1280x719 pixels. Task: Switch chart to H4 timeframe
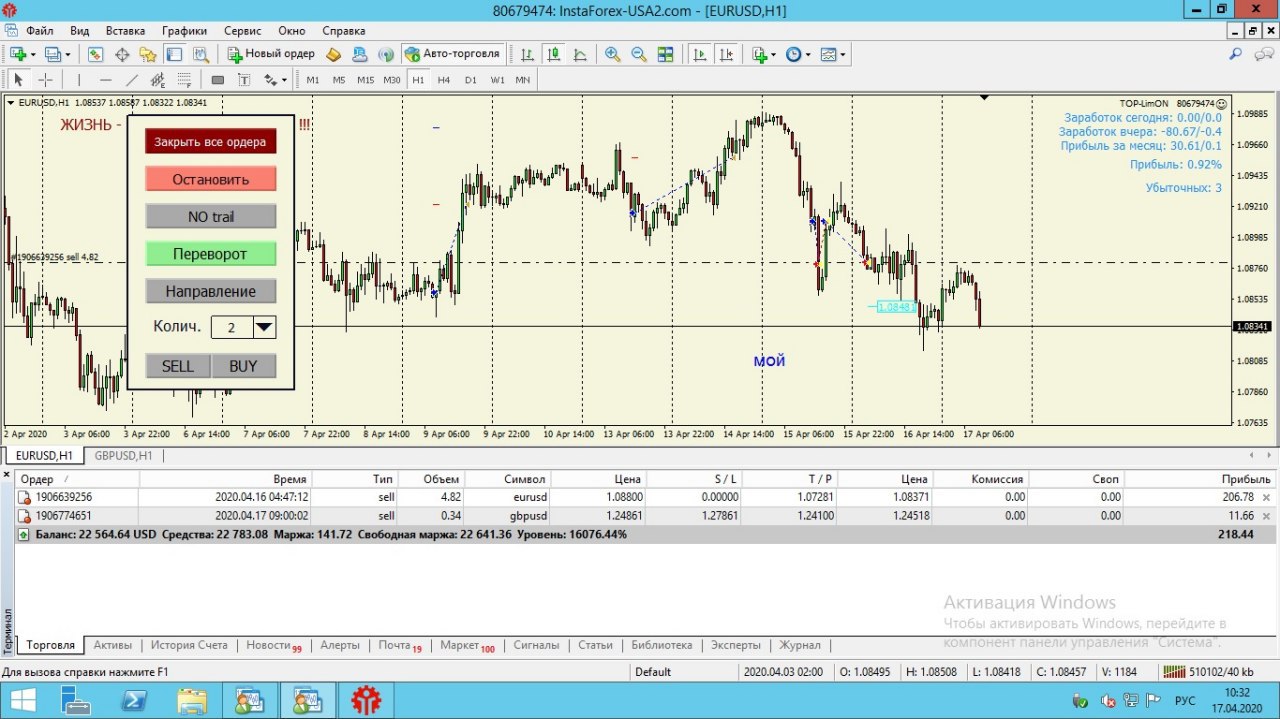tap(444, 80)
